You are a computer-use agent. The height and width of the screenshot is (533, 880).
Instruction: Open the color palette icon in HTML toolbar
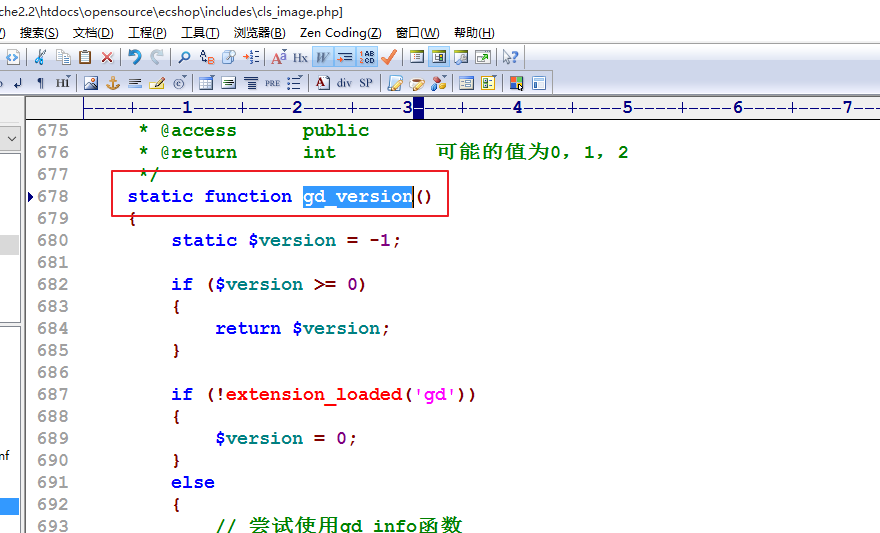pos(439,83)
